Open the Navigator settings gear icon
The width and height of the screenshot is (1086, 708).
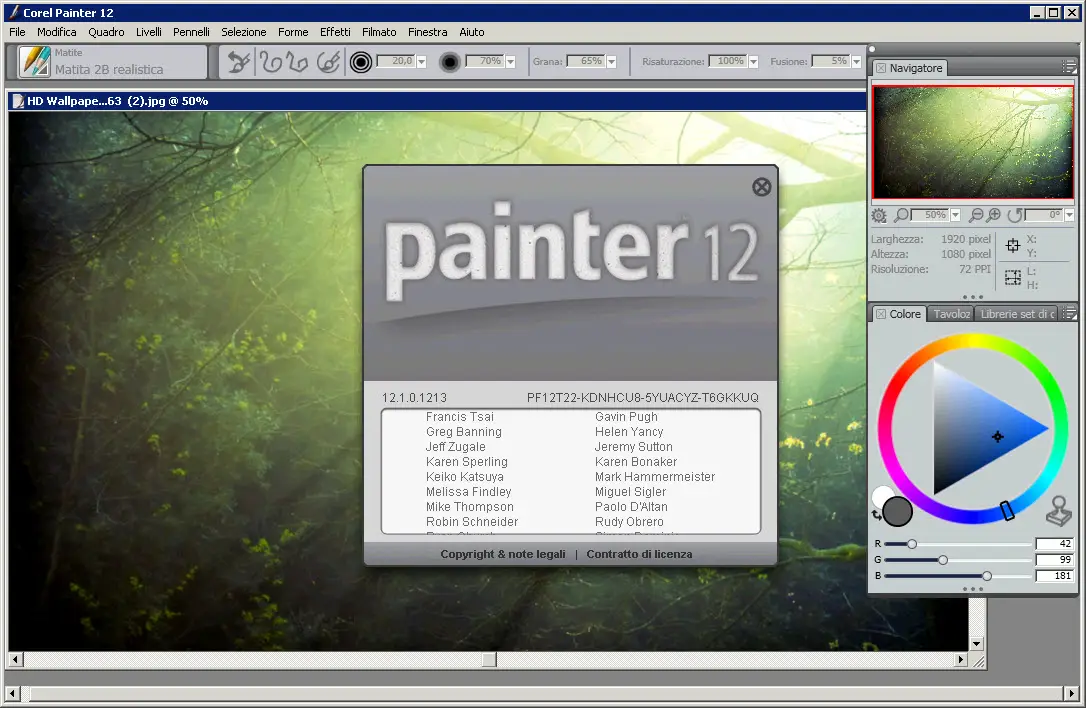(x=879, y=215)
